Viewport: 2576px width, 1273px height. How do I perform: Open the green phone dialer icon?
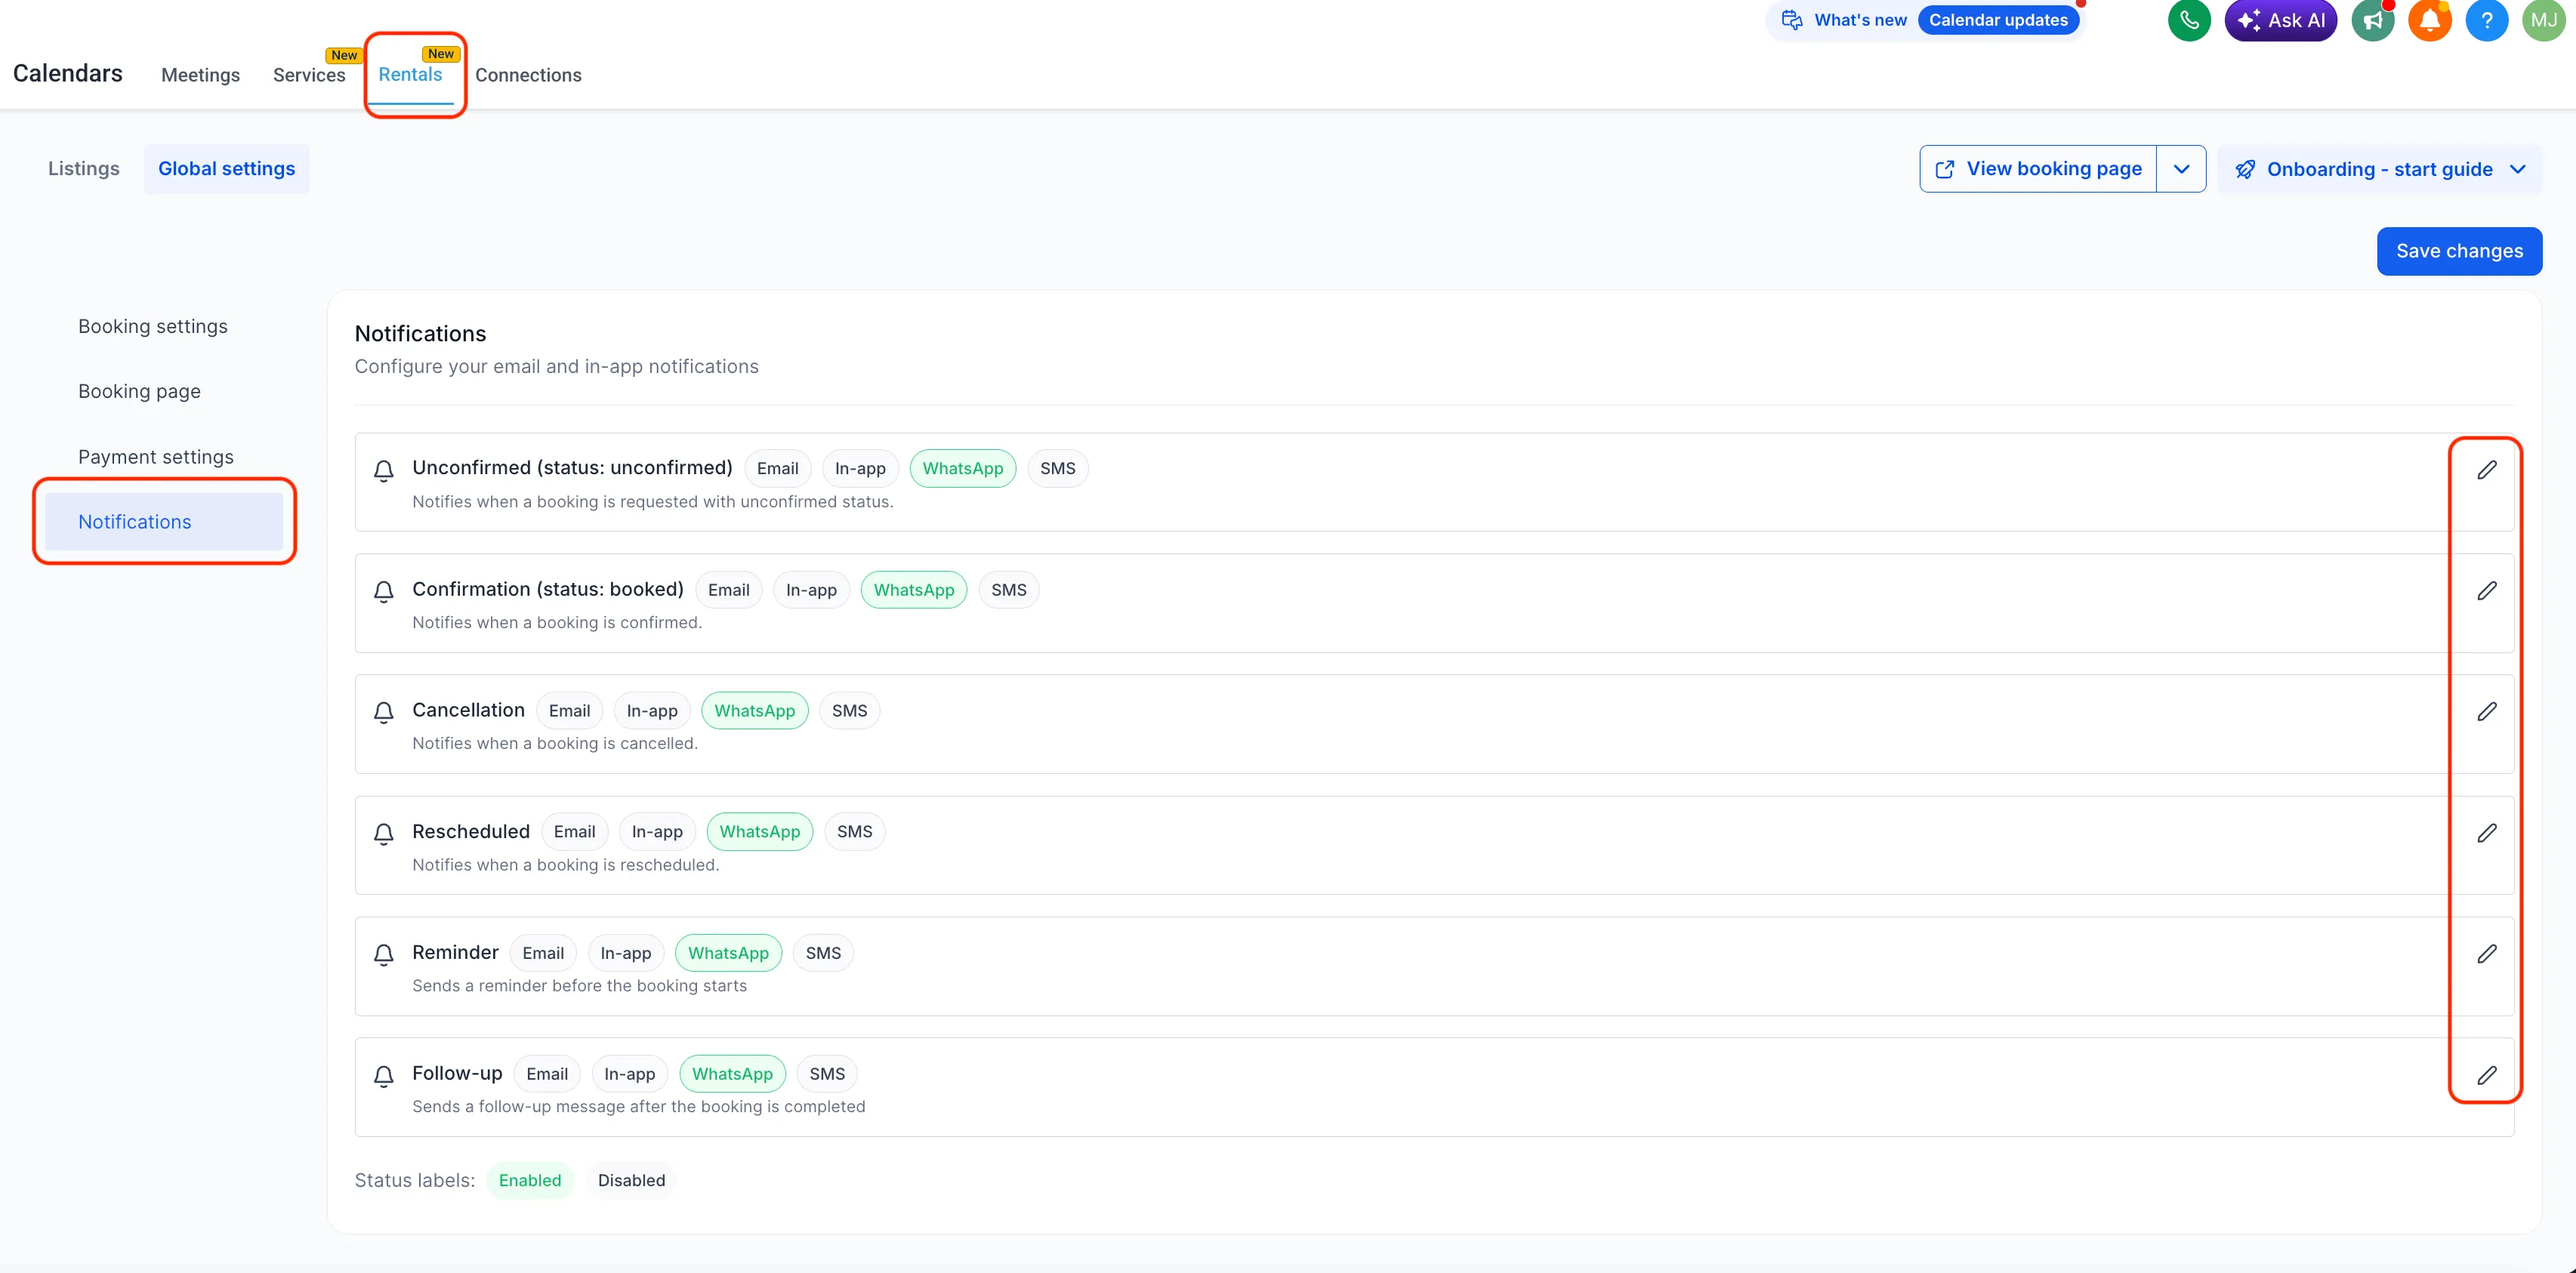point(2188,20)
